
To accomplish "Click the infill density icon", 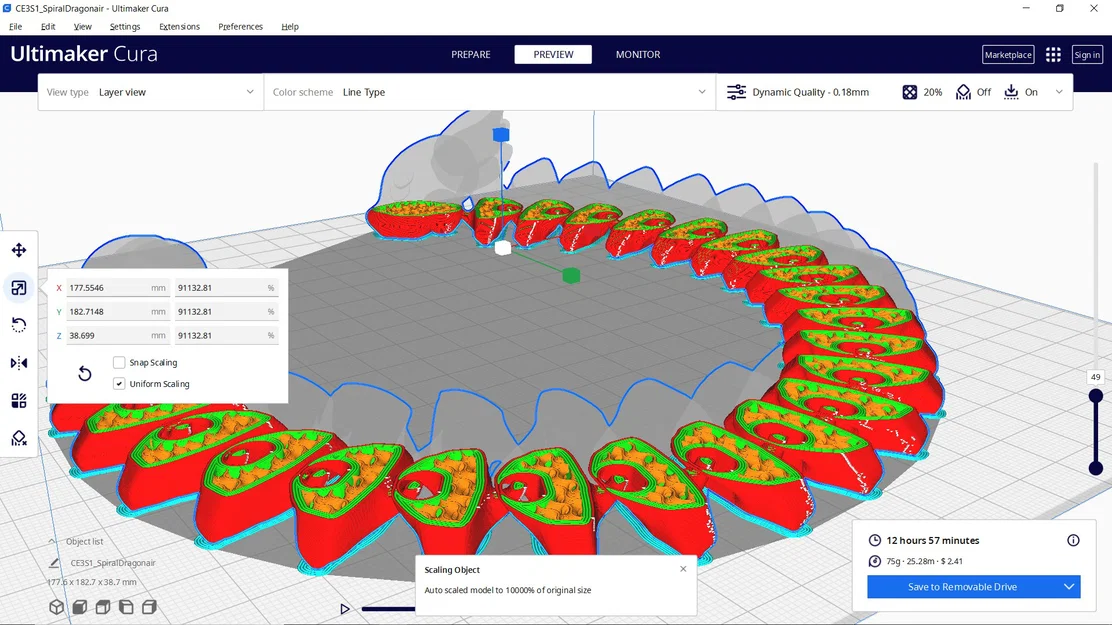I will pyautogui.click(x=909, y=92).
